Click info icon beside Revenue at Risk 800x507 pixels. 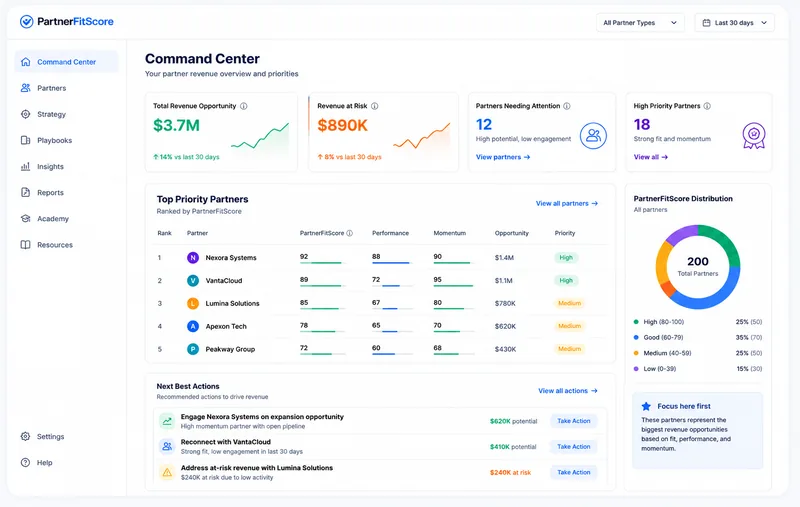[374, 106]
